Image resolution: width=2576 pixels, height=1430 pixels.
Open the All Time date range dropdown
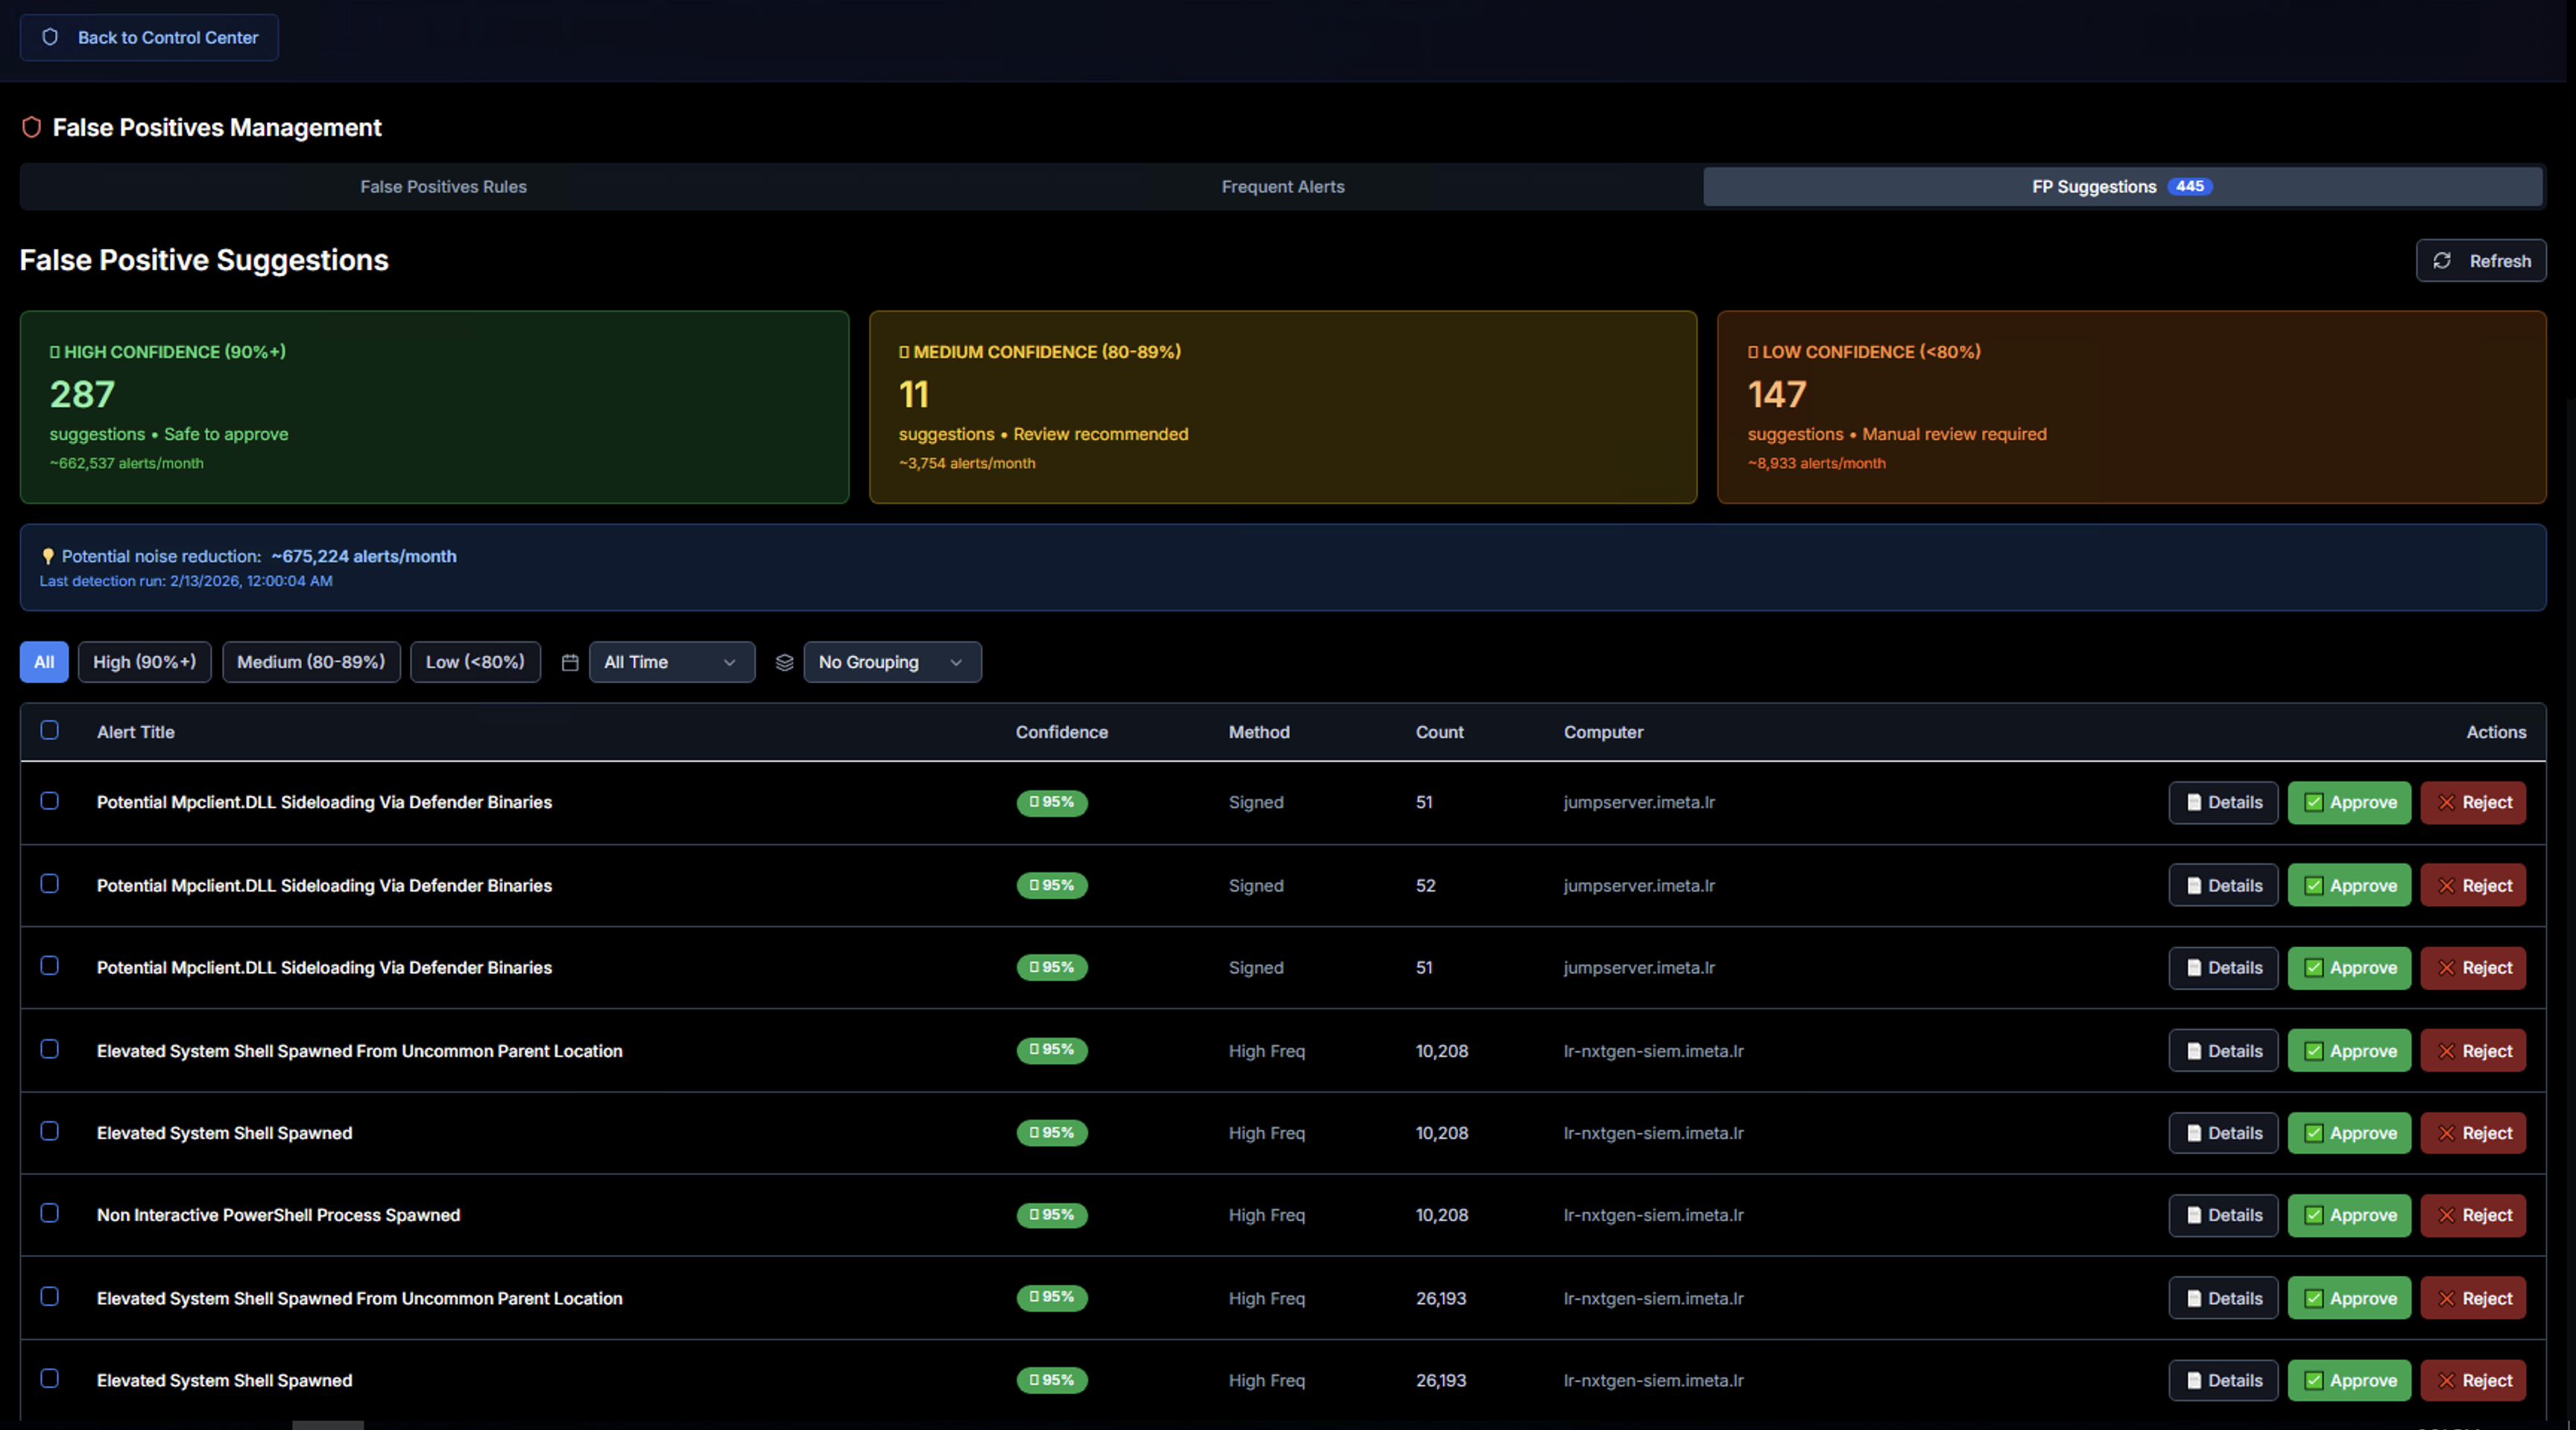pos(671,662)
